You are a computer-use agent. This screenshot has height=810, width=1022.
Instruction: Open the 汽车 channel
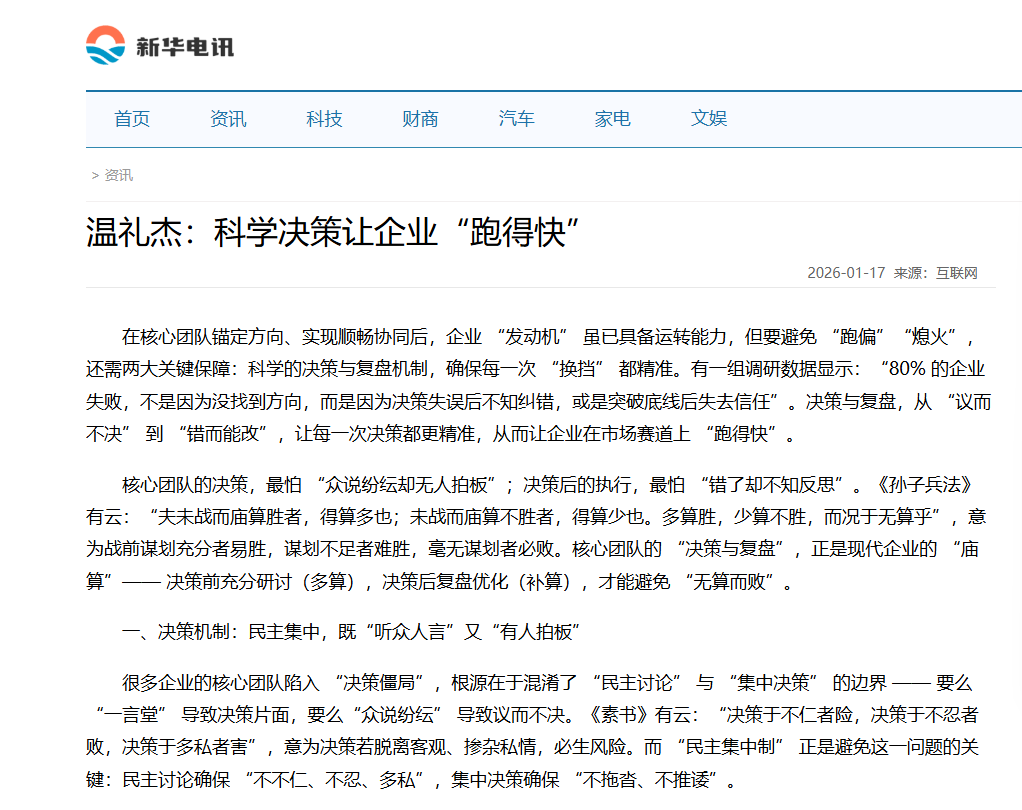click(515, 118)
